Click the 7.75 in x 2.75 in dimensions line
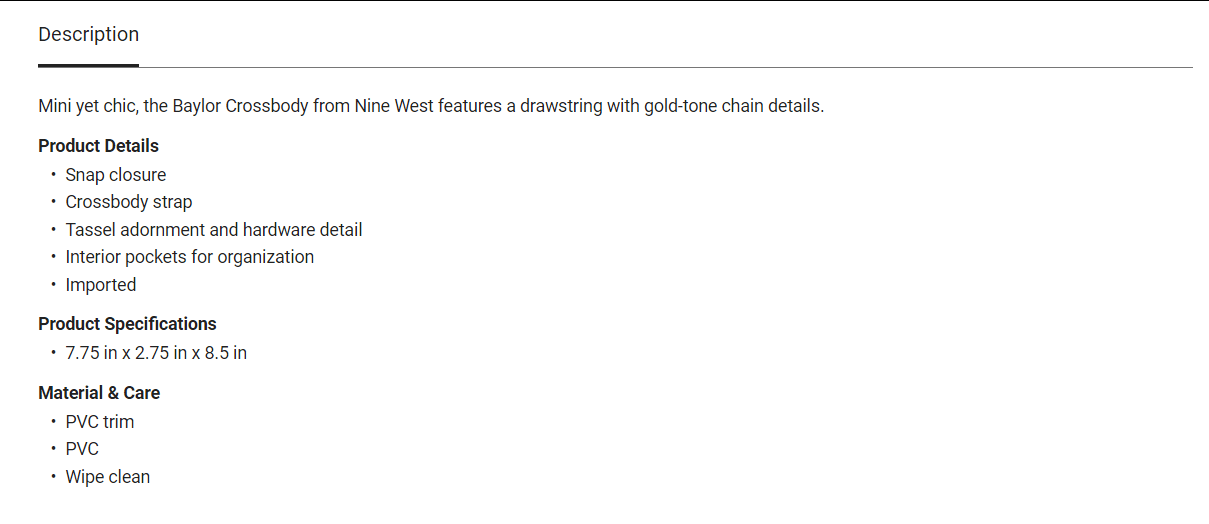This screenshot has width=1209, height=524. point(156,353)
